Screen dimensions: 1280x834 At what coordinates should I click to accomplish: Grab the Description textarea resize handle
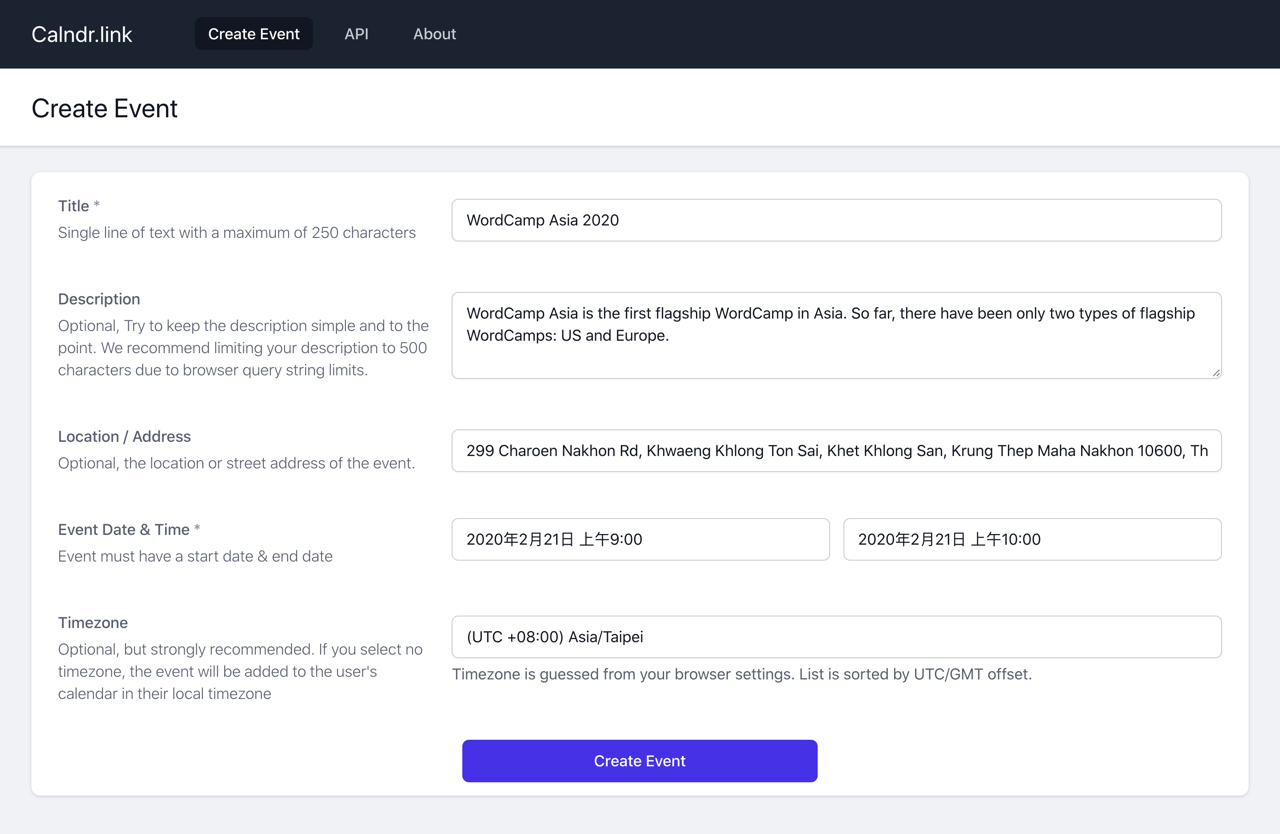click(x=1215, y=372)
